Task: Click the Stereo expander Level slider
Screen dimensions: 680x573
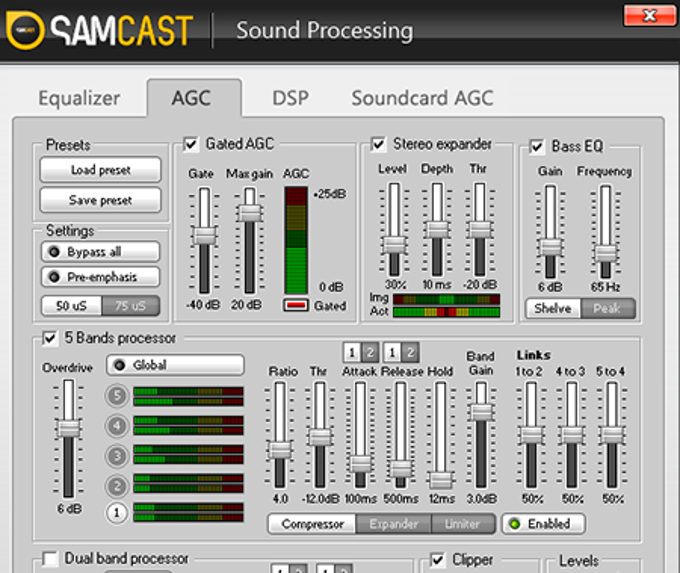Action: coord(394,245)
